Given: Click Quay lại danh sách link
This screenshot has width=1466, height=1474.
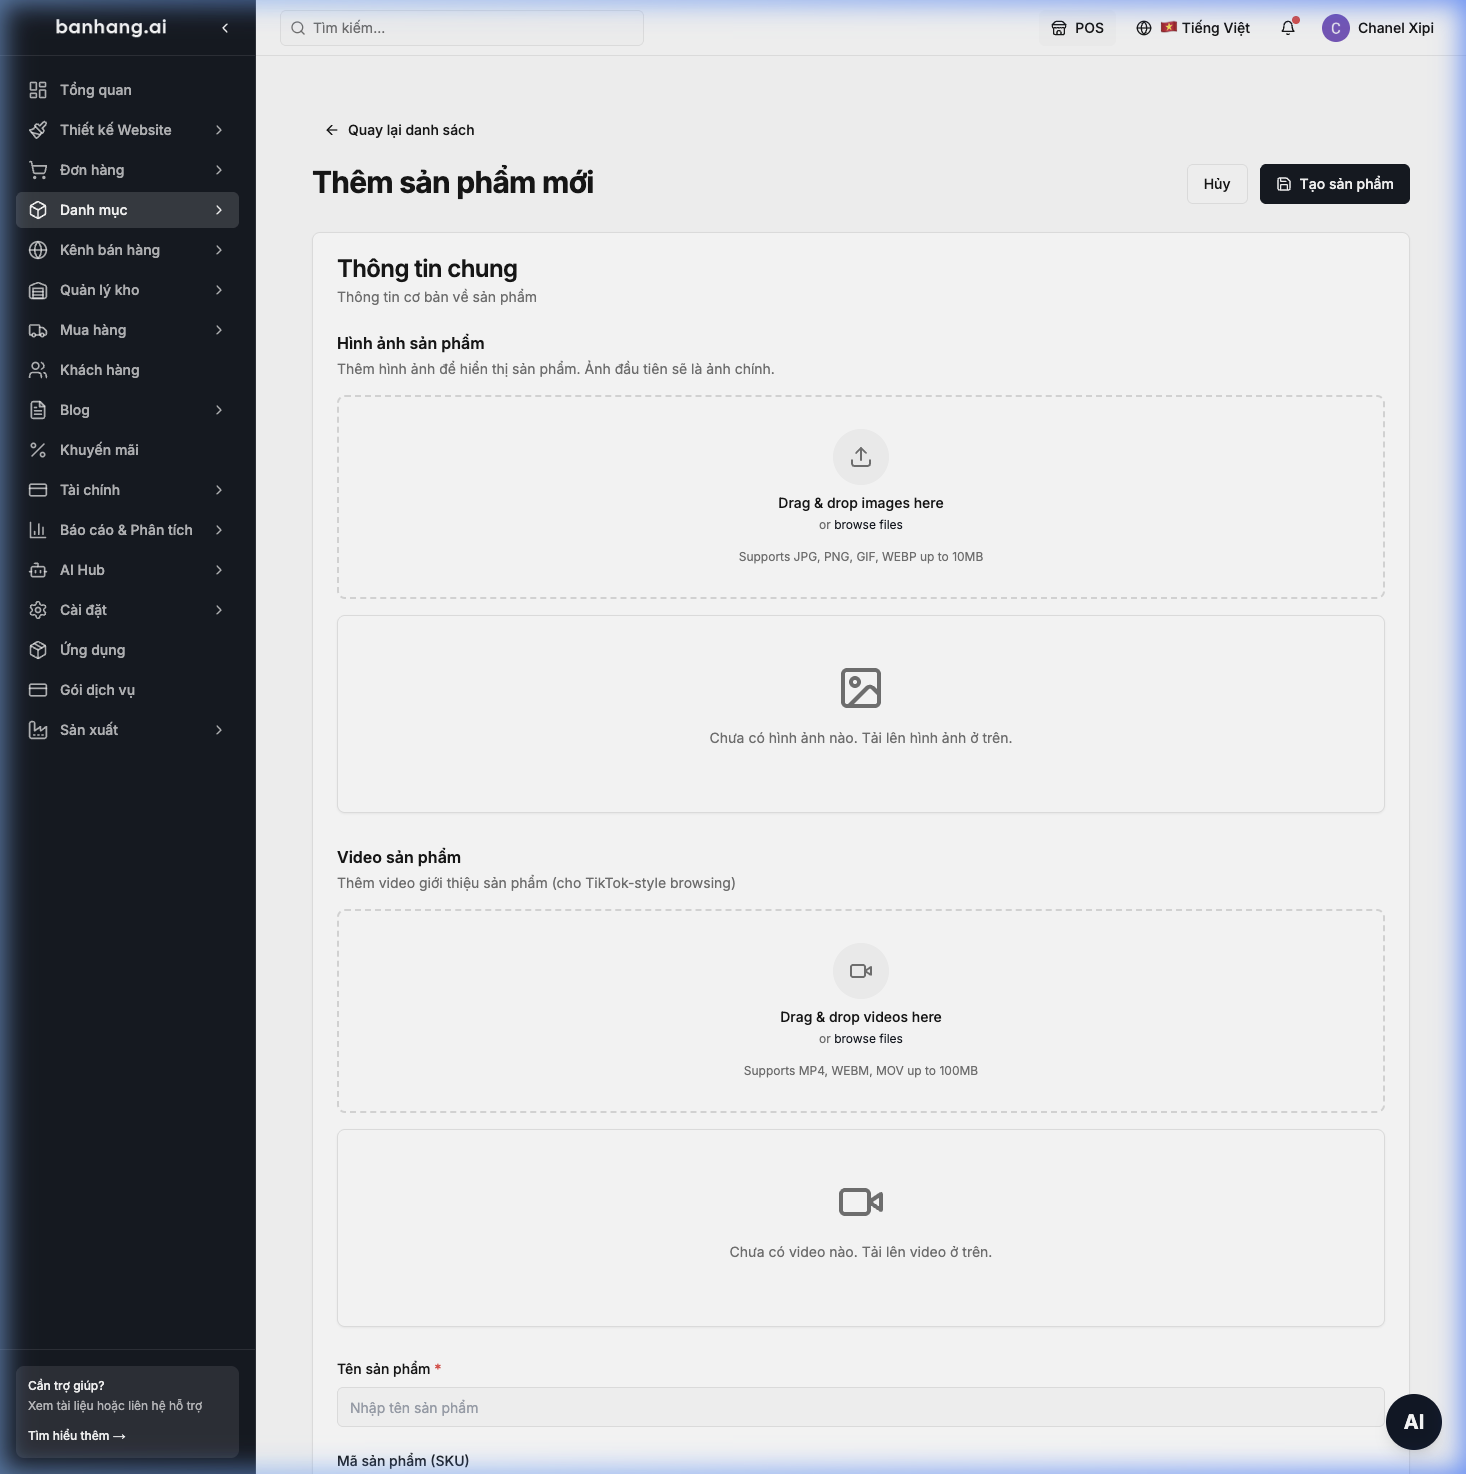Looking at the screenshot, I should [x=400, y=130].
